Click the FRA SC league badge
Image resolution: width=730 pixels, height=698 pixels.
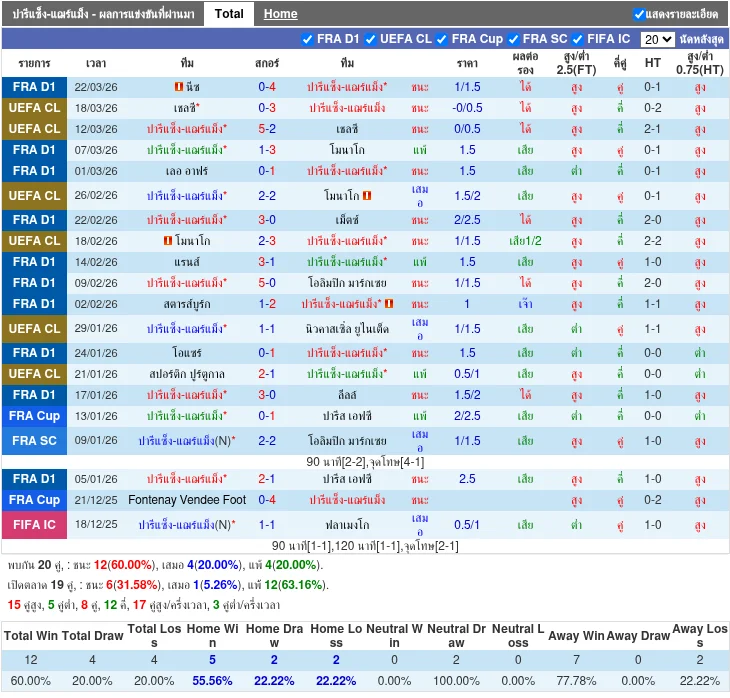(35, 441)
